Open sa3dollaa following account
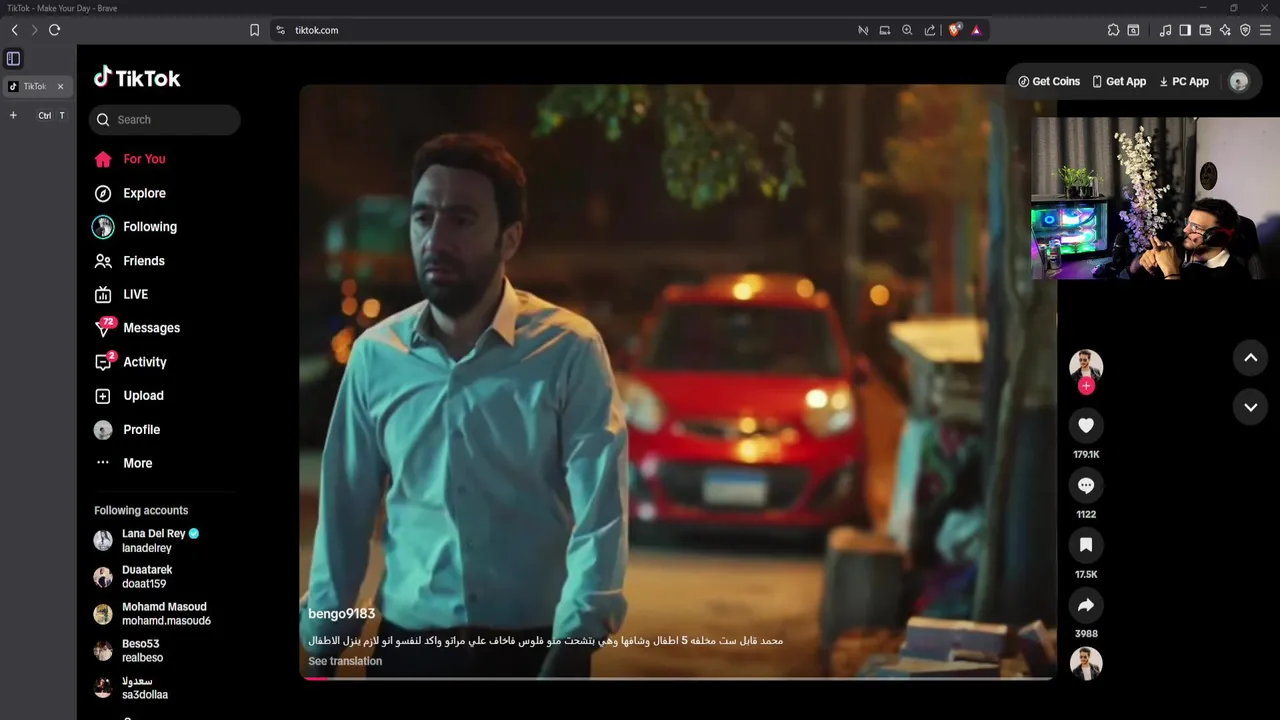The height and width of the screenshot is (720, 1280). [x=131, y=688]
